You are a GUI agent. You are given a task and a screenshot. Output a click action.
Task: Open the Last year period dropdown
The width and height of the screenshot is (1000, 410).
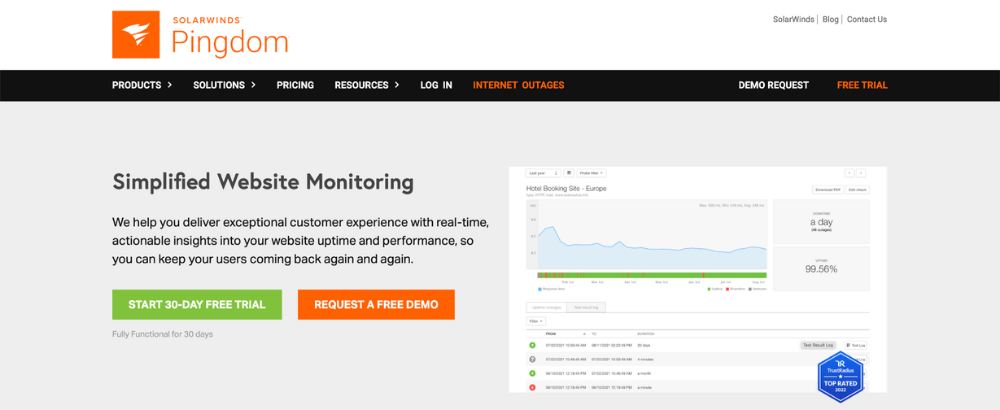point(543,173)
